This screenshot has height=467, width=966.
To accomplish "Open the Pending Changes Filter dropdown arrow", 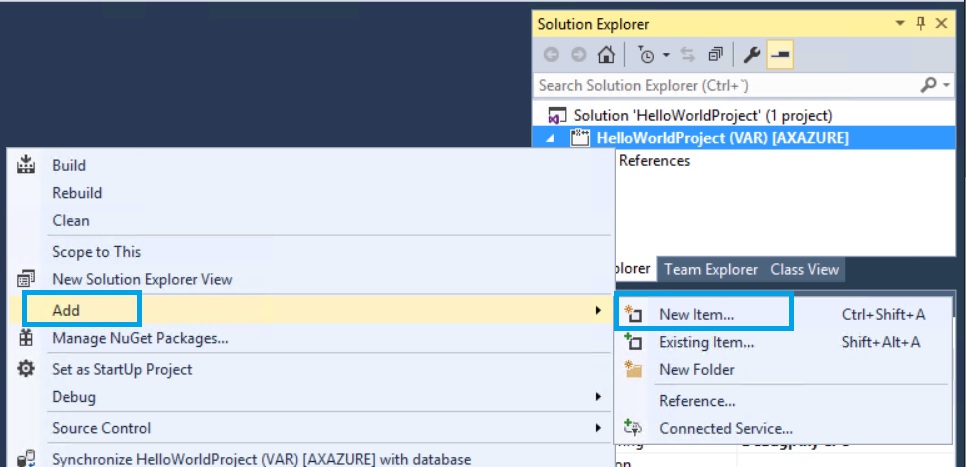I will (666, 56).
